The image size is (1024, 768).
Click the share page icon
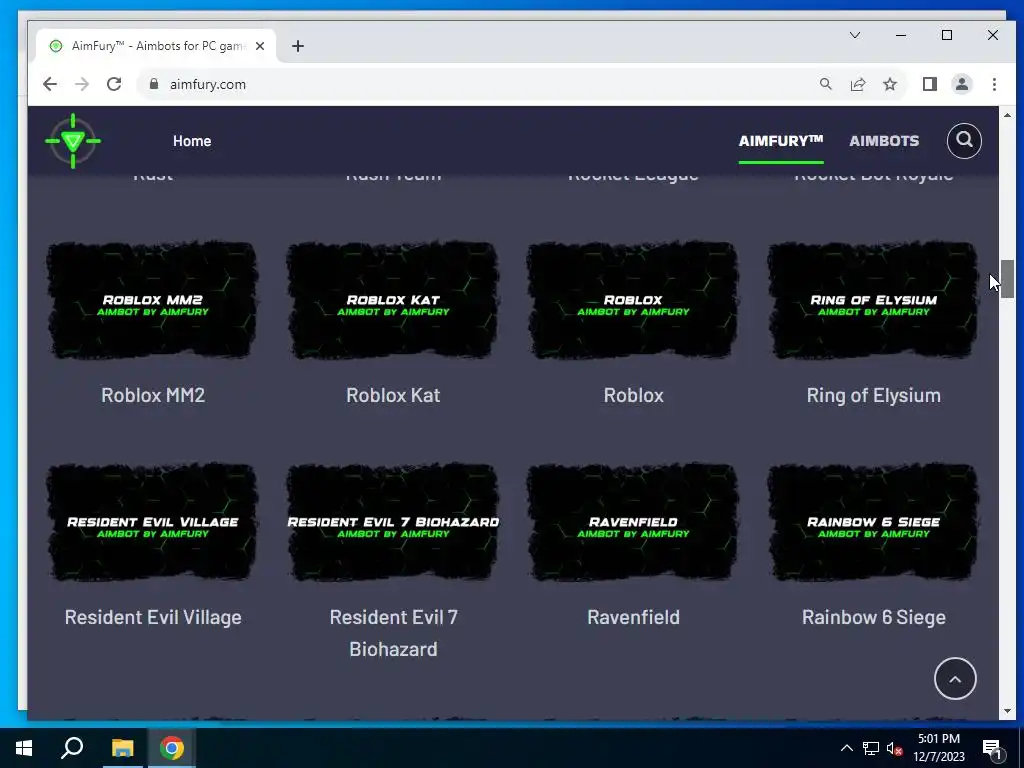(x=857, y=84)
